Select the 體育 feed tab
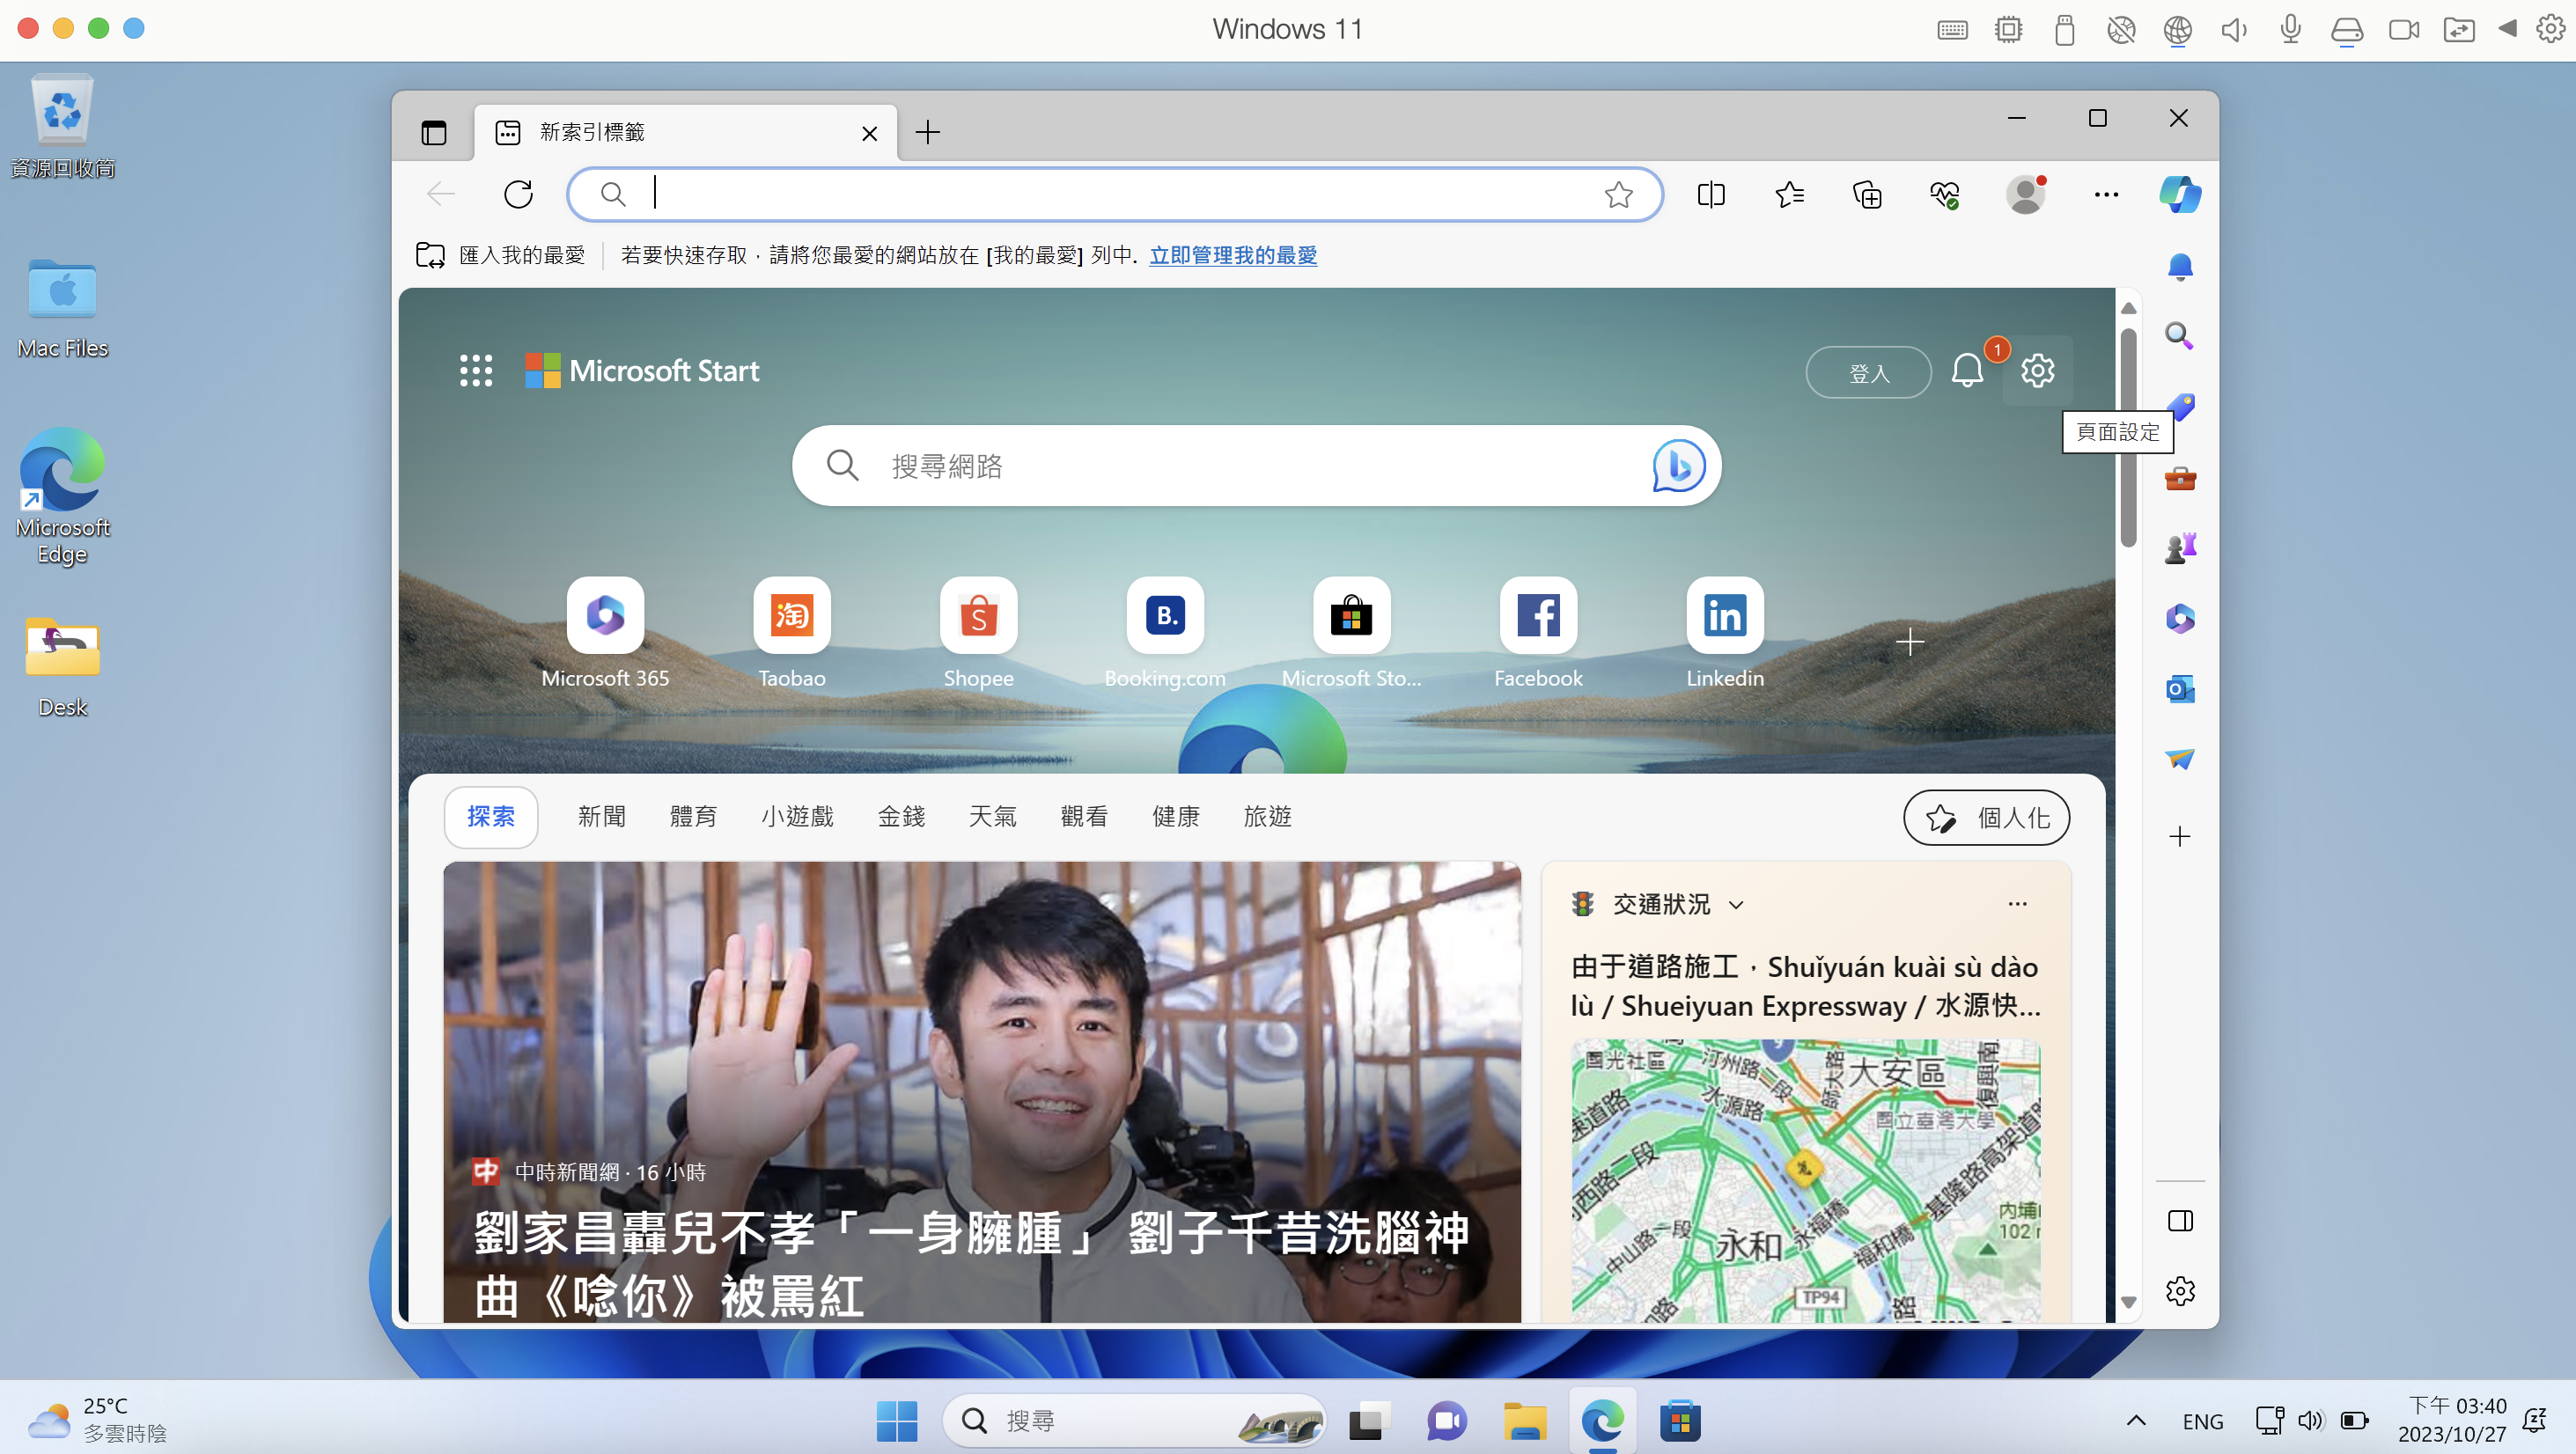Image resolution: width=2576 pixels, height=1454 pixels. (x=694, y=817)
